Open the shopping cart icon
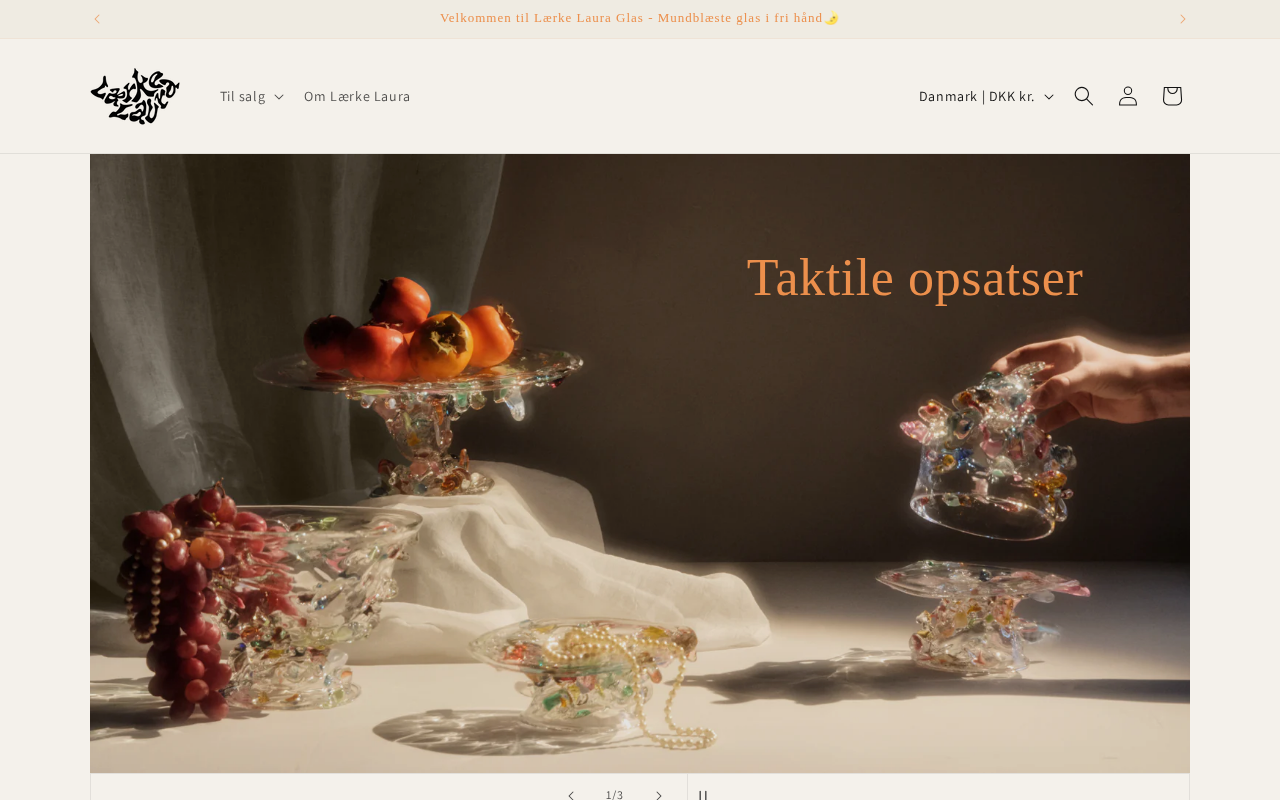This screenshot has width=1280, height=800. click(x=1172, y=96)
